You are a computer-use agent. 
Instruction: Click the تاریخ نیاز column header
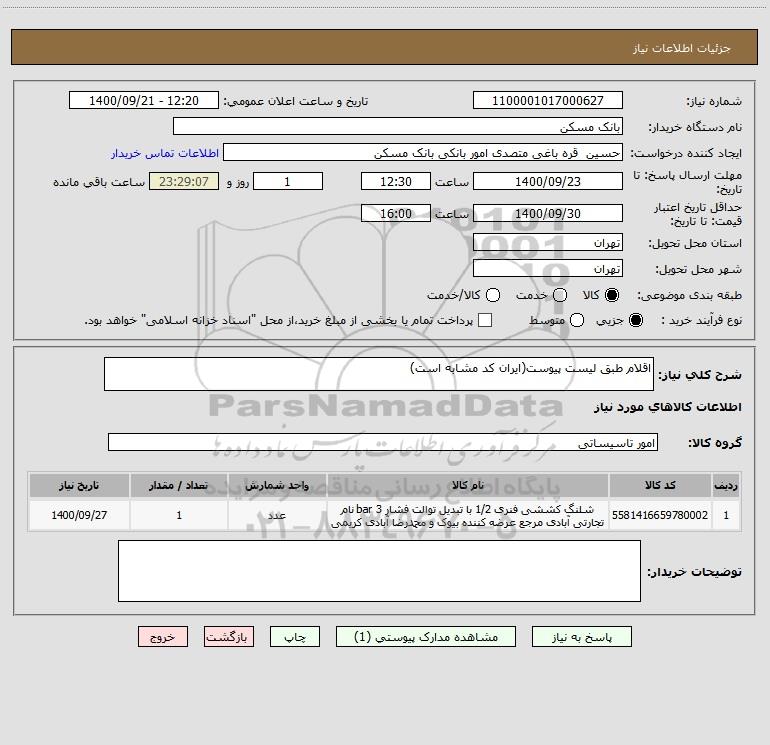click(79, 485)
